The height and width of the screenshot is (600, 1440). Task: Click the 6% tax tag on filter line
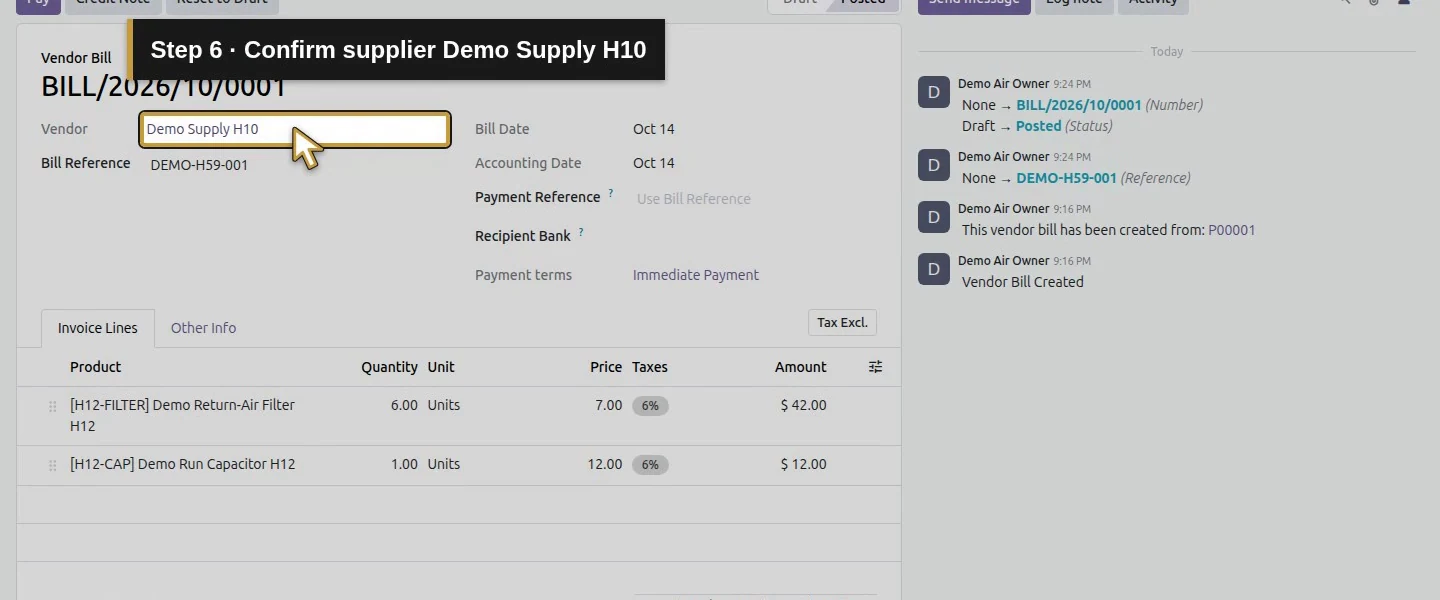(x=650, y=406)
